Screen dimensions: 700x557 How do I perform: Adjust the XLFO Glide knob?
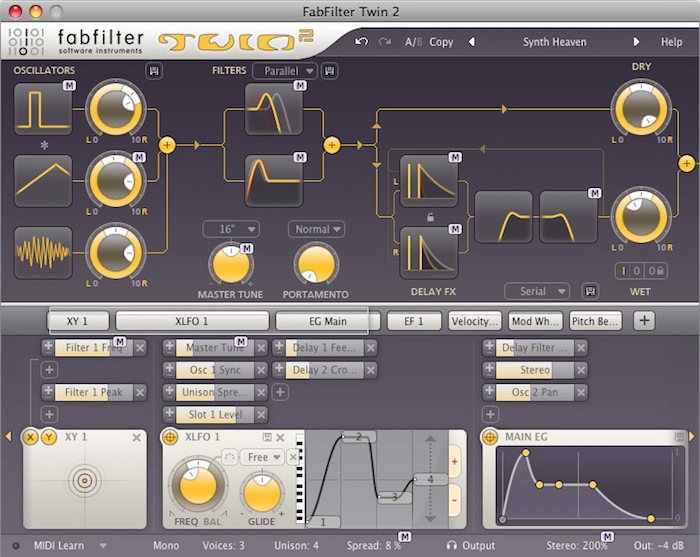262,493
